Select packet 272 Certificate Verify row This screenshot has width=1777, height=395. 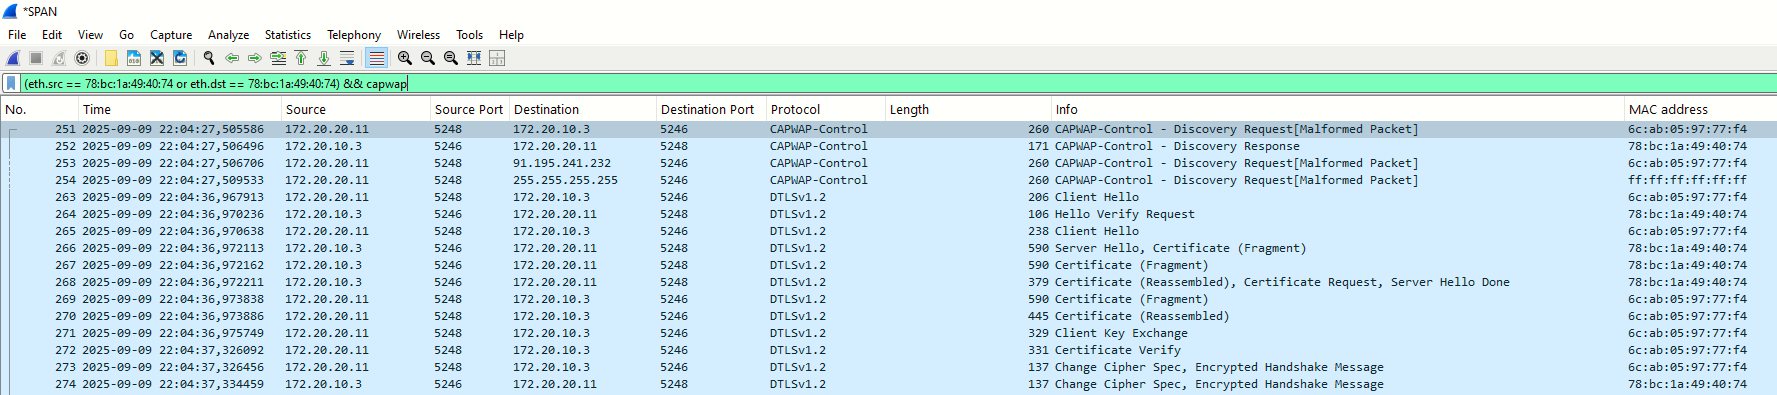coord(888,350)
